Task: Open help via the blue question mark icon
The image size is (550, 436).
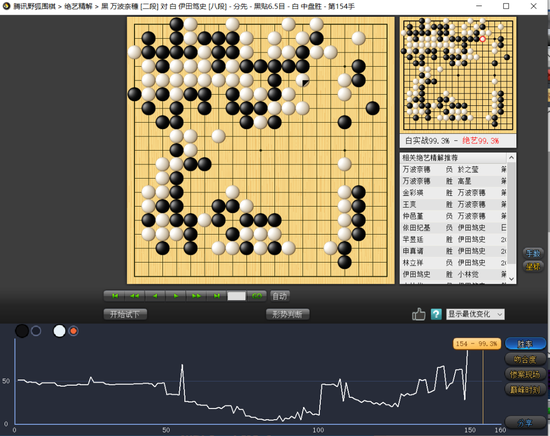Action: [436, 314]
